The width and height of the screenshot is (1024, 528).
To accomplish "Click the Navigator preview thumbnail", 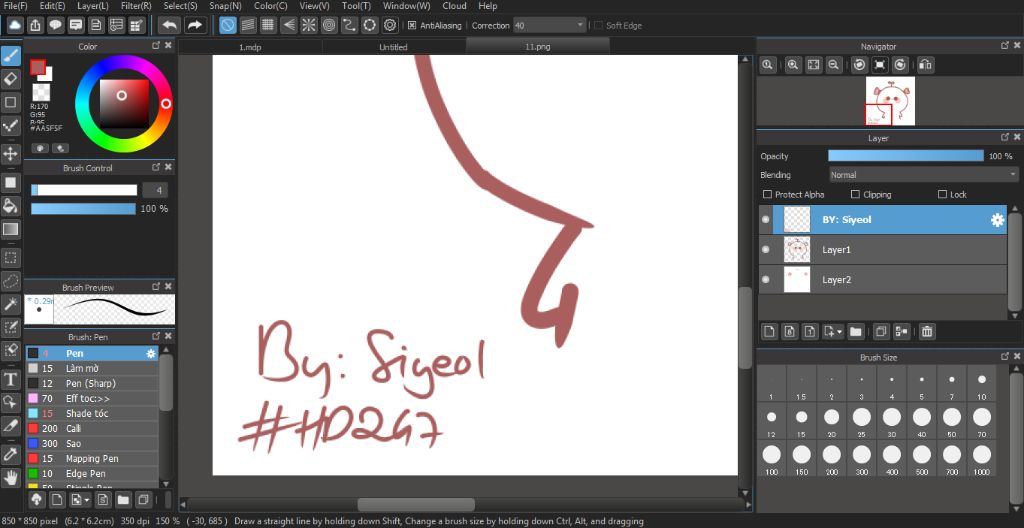I will click(x=890, y=101).
